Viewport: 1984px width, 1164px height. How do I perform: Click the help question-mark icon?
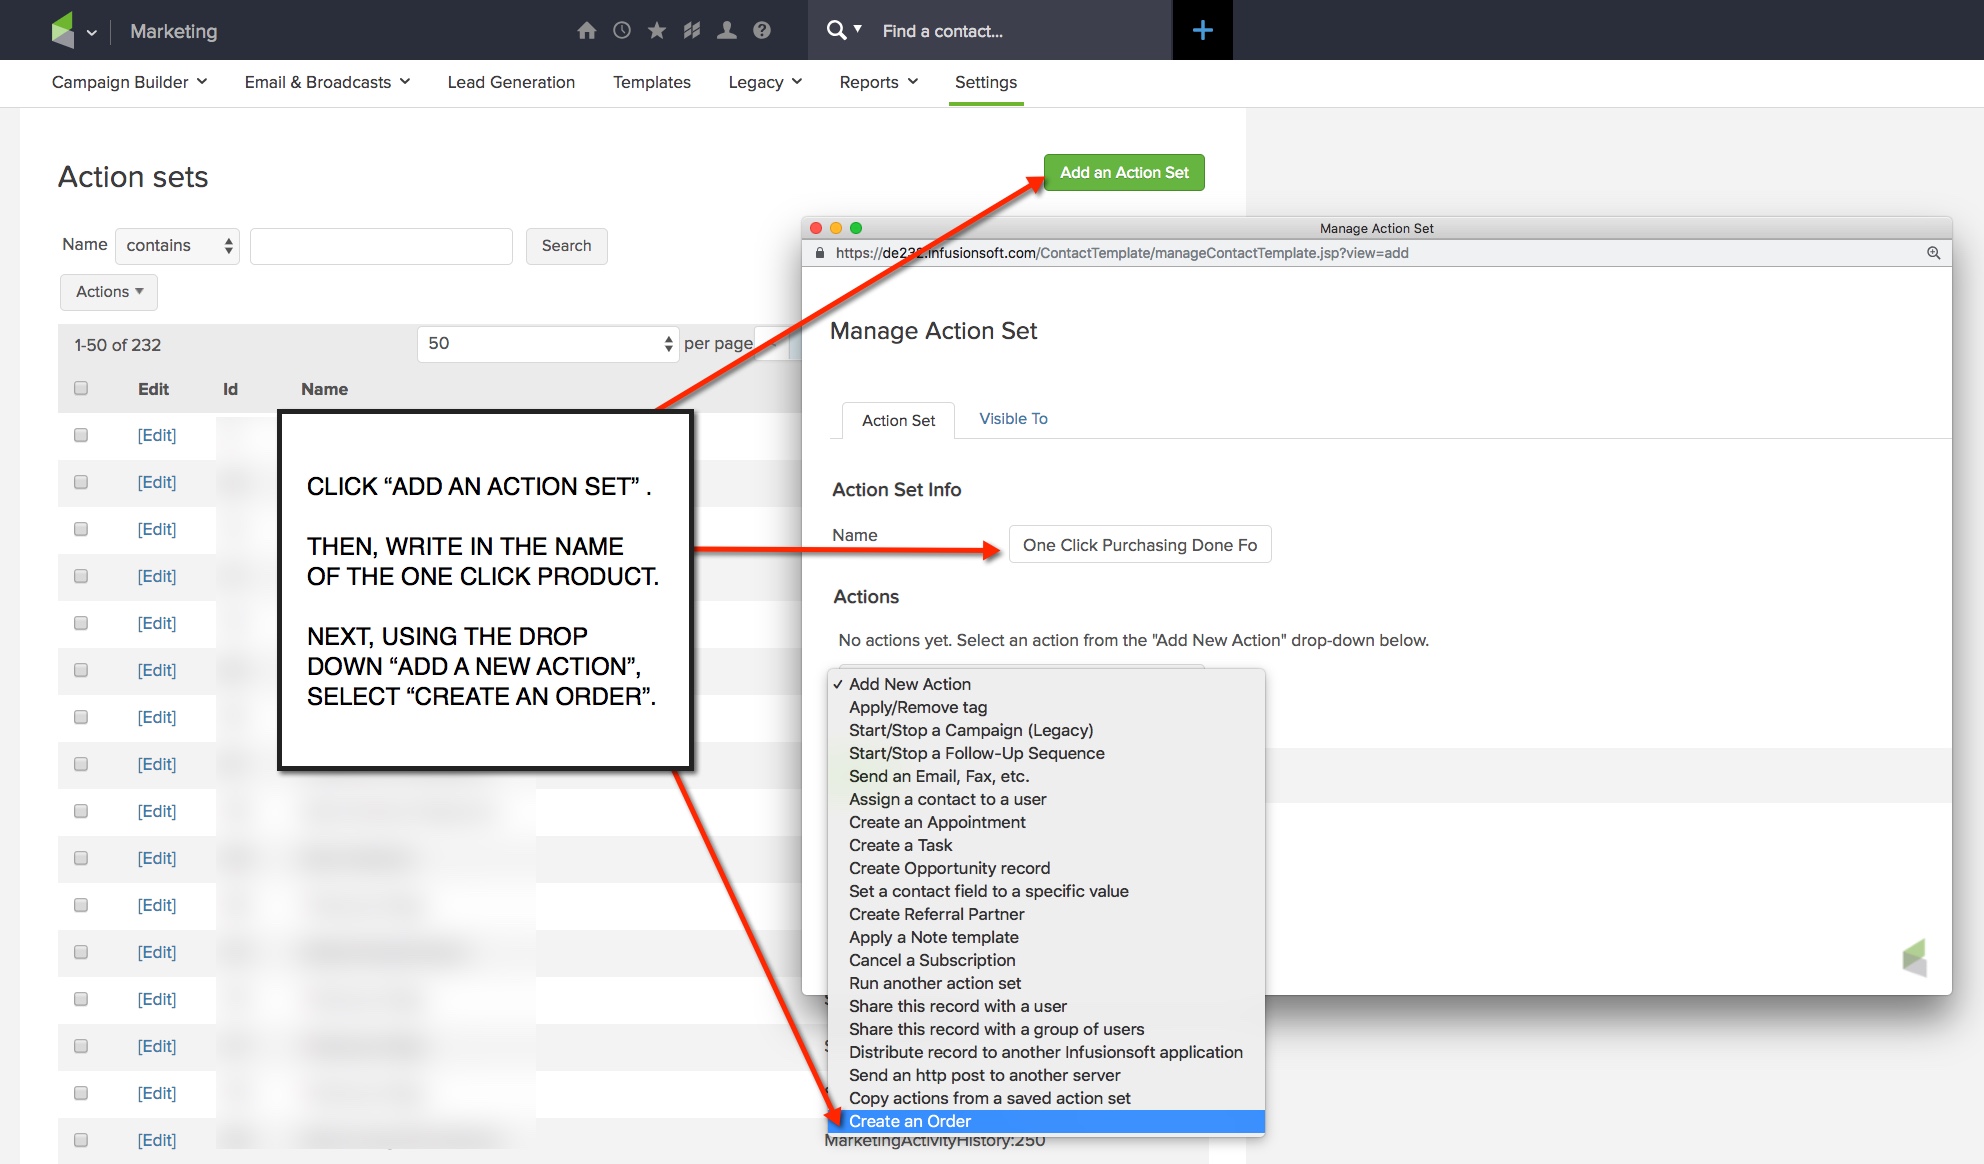click(761, 30)
